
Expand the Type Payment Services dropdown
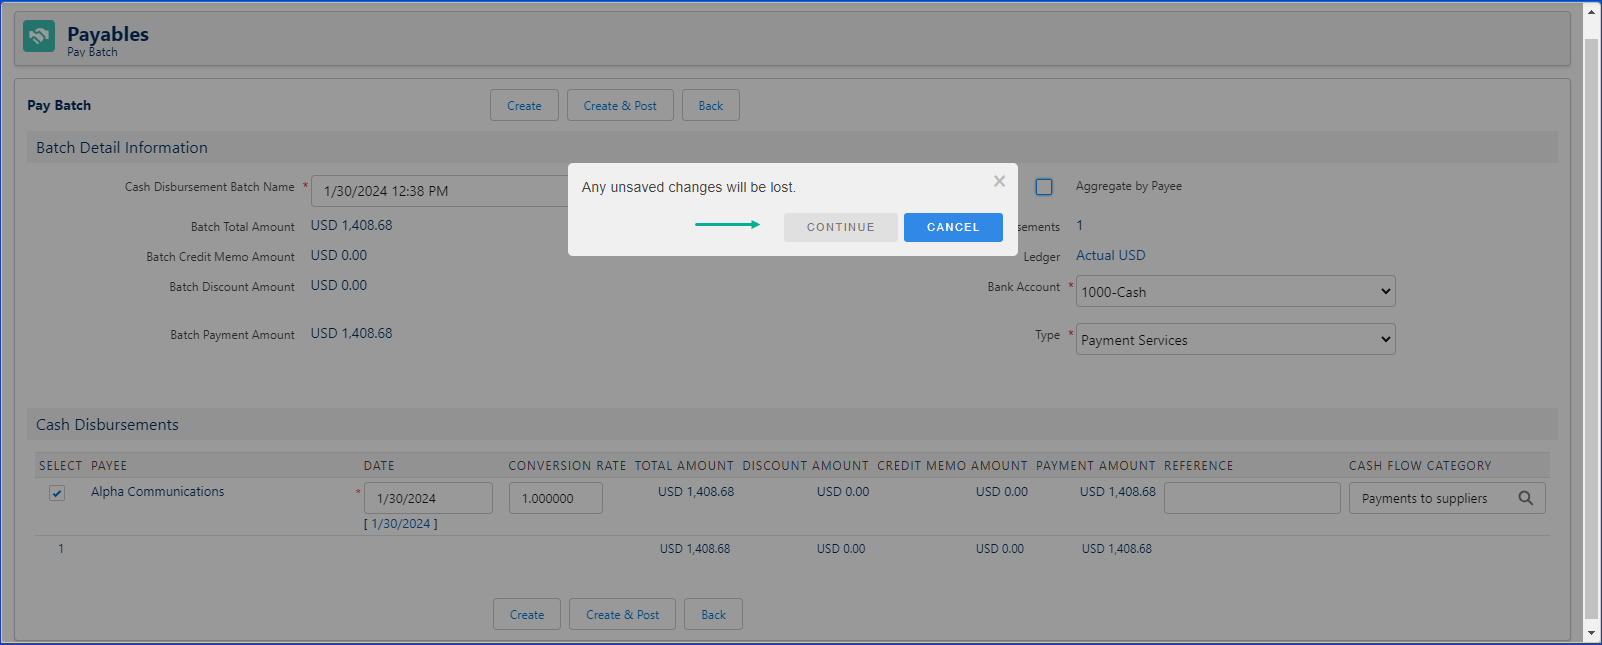tap(1235, 340)
